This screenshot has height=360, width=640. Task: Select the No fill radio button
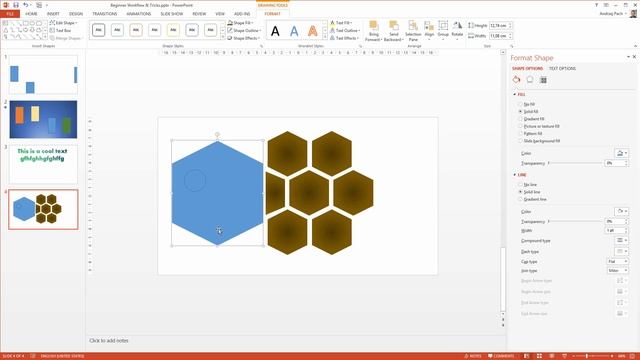click(x=520, y=104)
